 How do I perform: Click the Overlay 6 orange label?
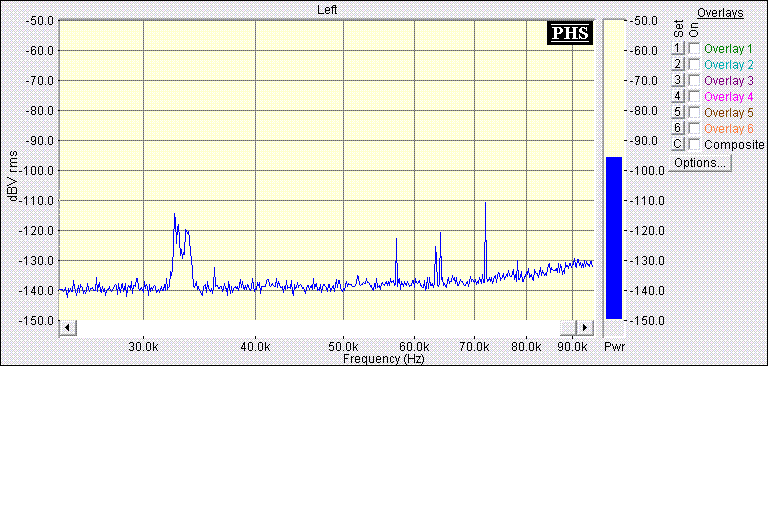tap(728, 128)
